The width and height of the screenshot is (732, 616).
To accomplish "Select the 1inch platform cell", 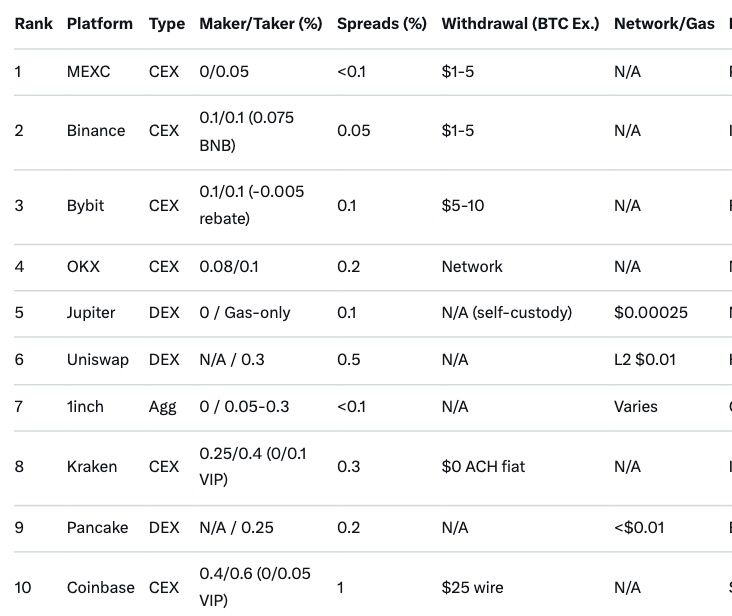I will (x=85, y=407).
